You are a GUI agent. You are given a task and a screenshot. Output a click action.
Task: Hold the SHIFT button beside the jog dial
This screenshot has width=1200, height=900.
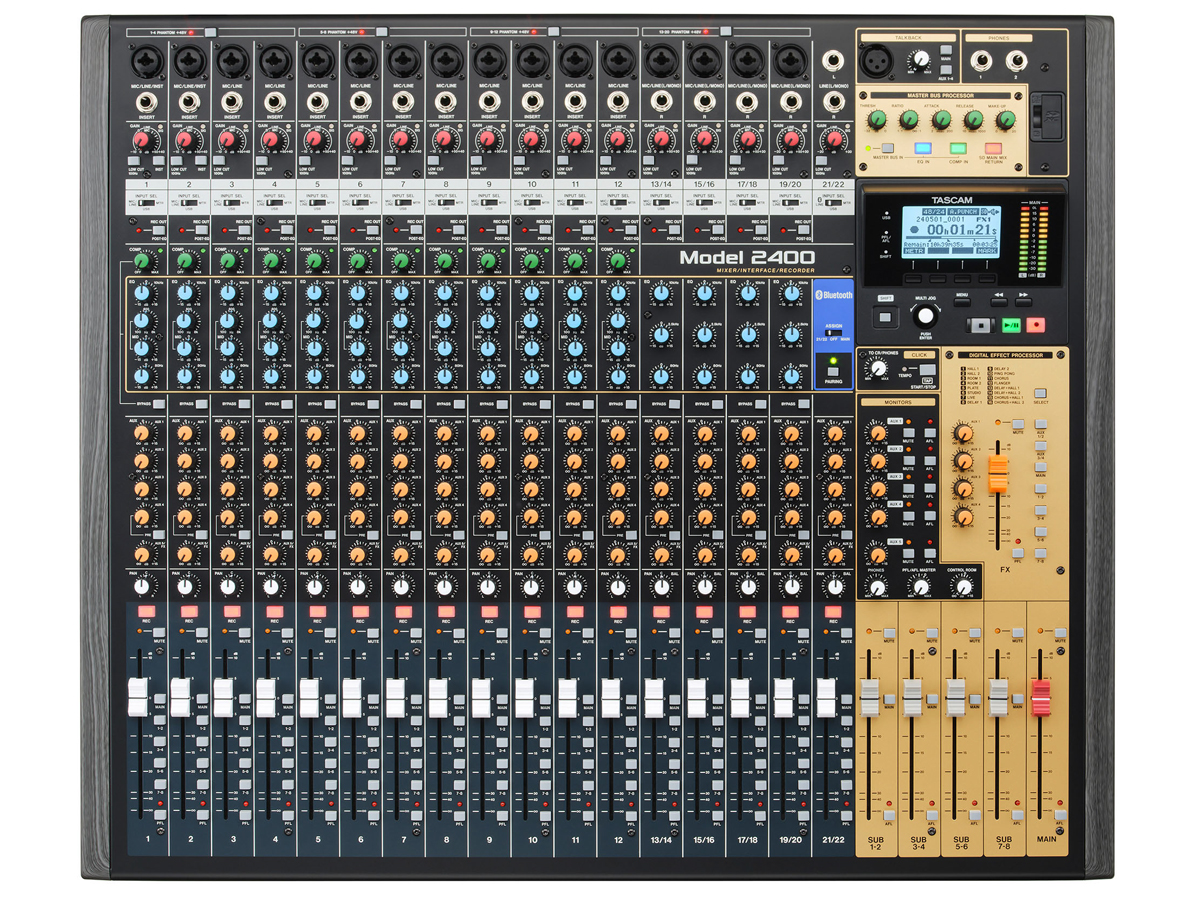click(x=885, y=318)
